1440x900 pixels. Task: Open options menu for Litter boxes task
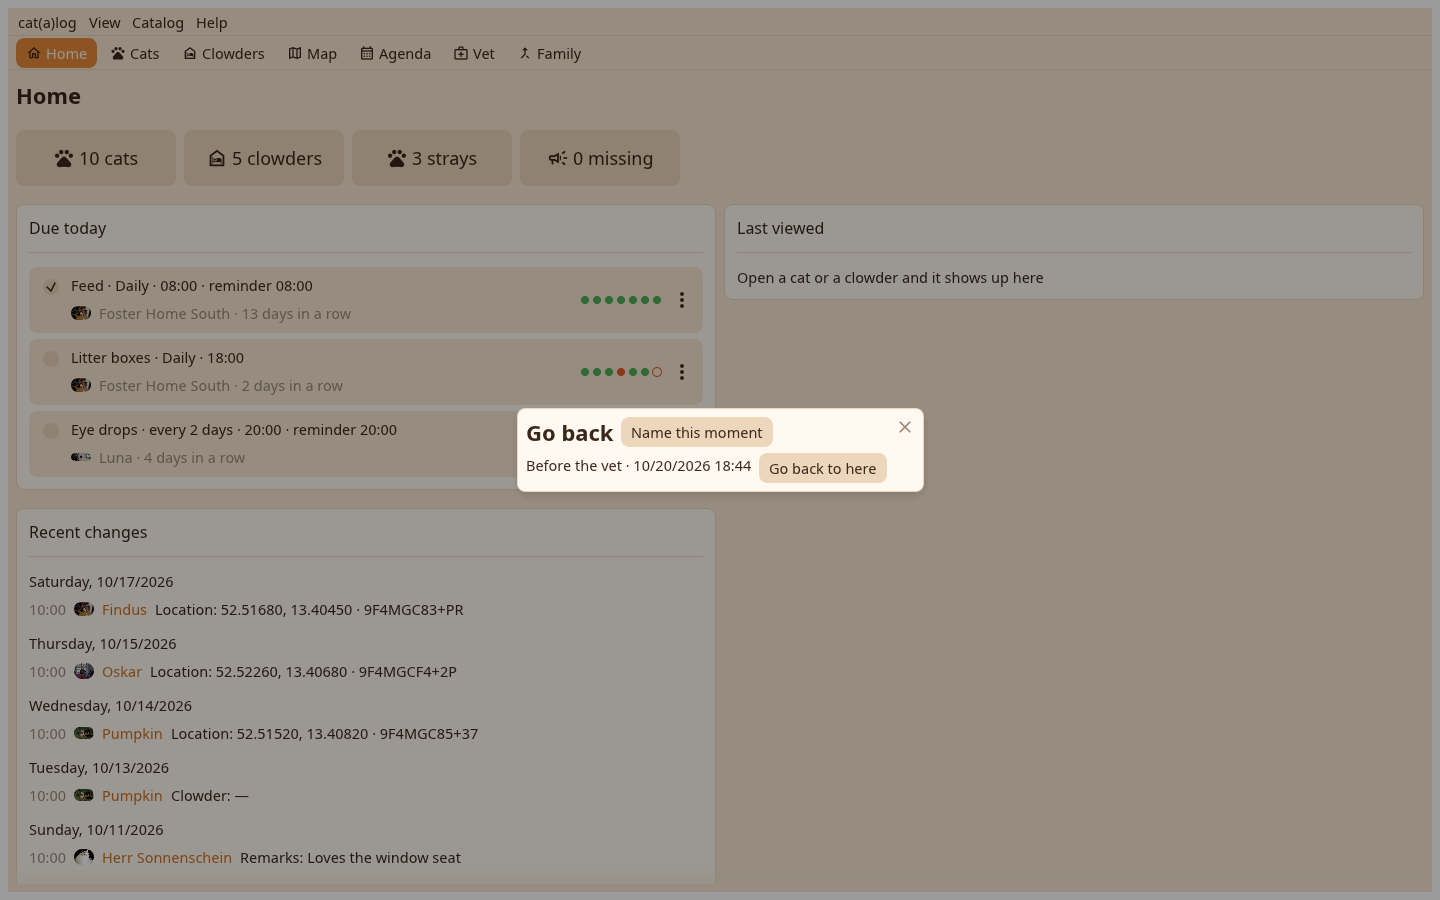tap(682, 372)
